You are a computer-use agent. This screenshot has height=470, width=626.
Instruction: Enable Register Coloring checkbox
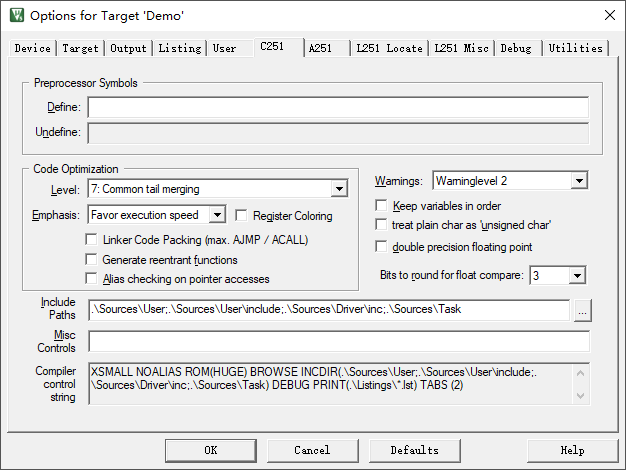point(242,215)
